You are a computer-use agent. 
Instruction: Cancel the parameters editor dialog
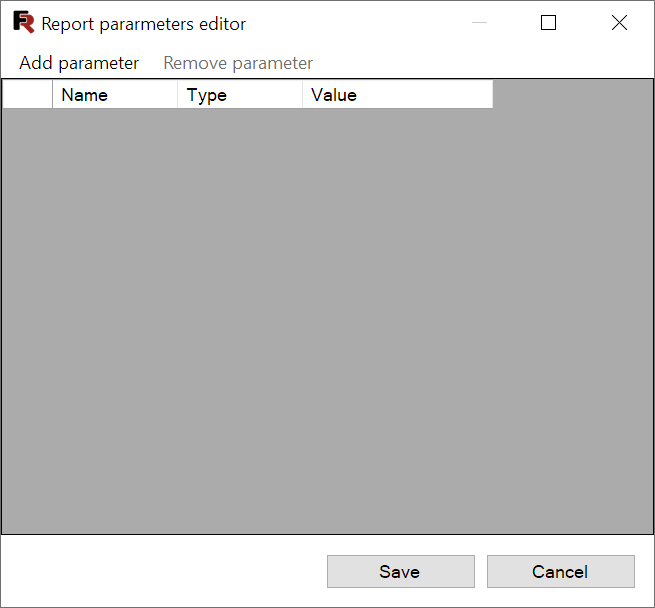561,571
